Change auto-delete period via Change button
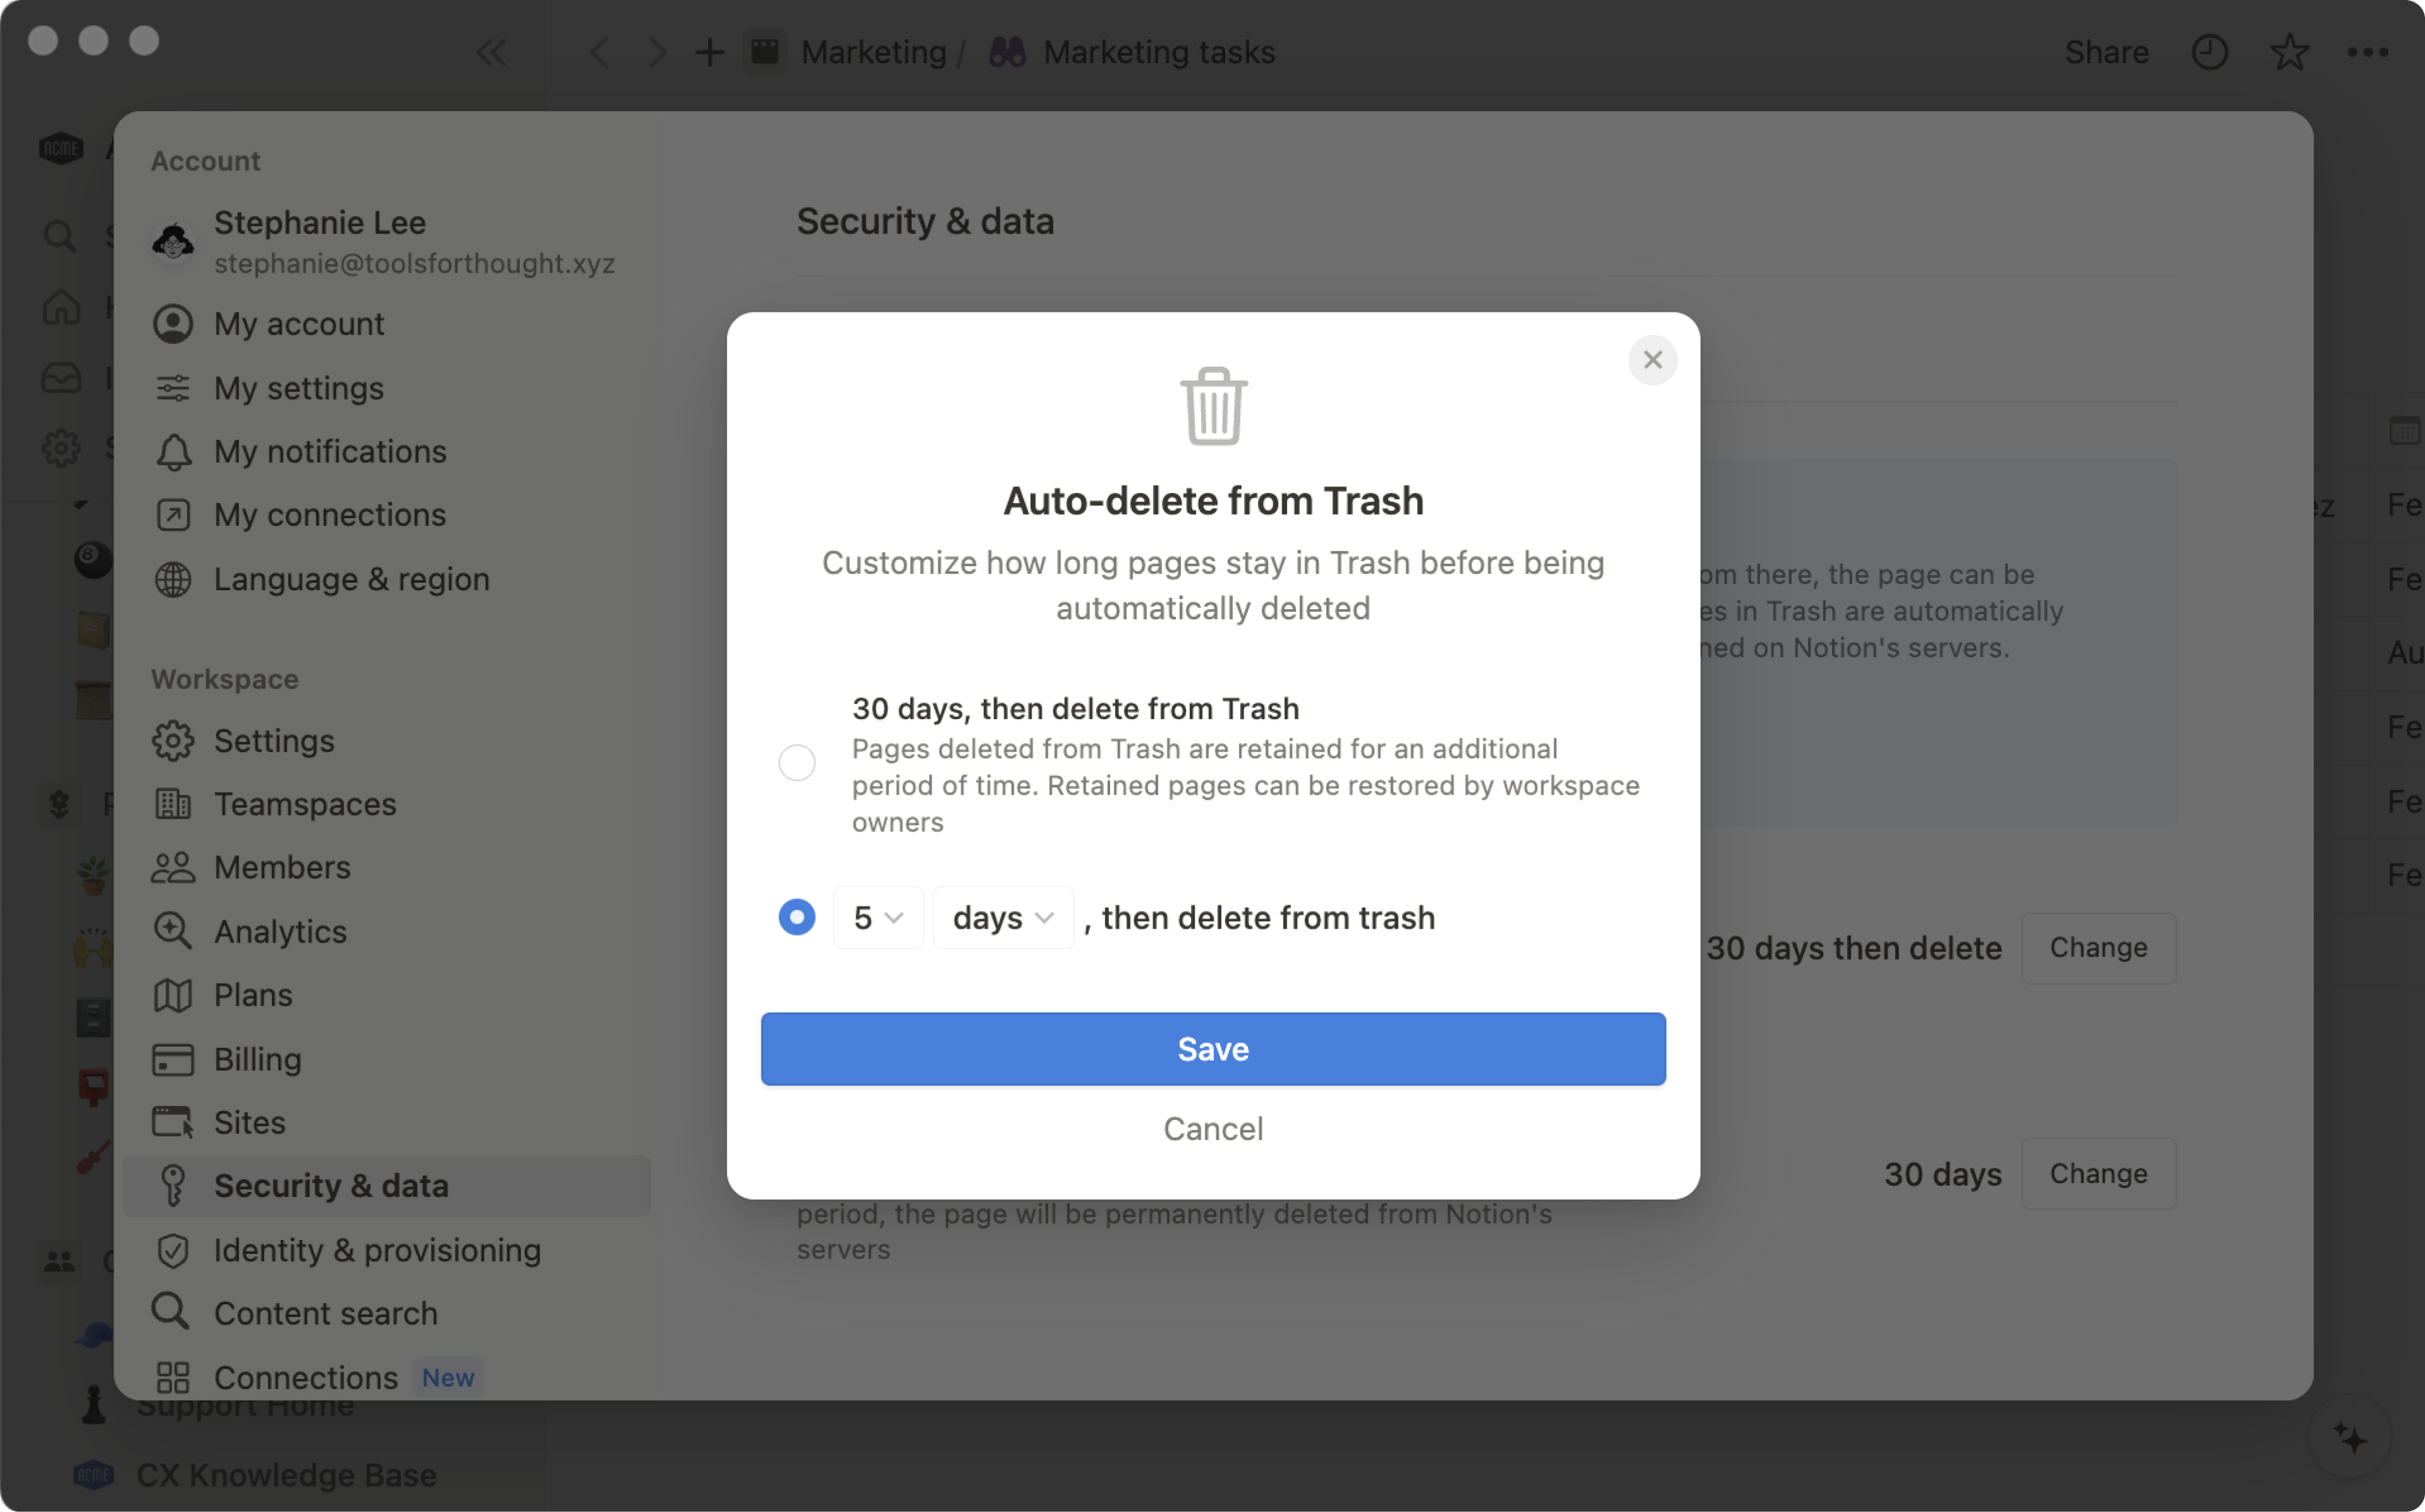 tap(2097, 946)
